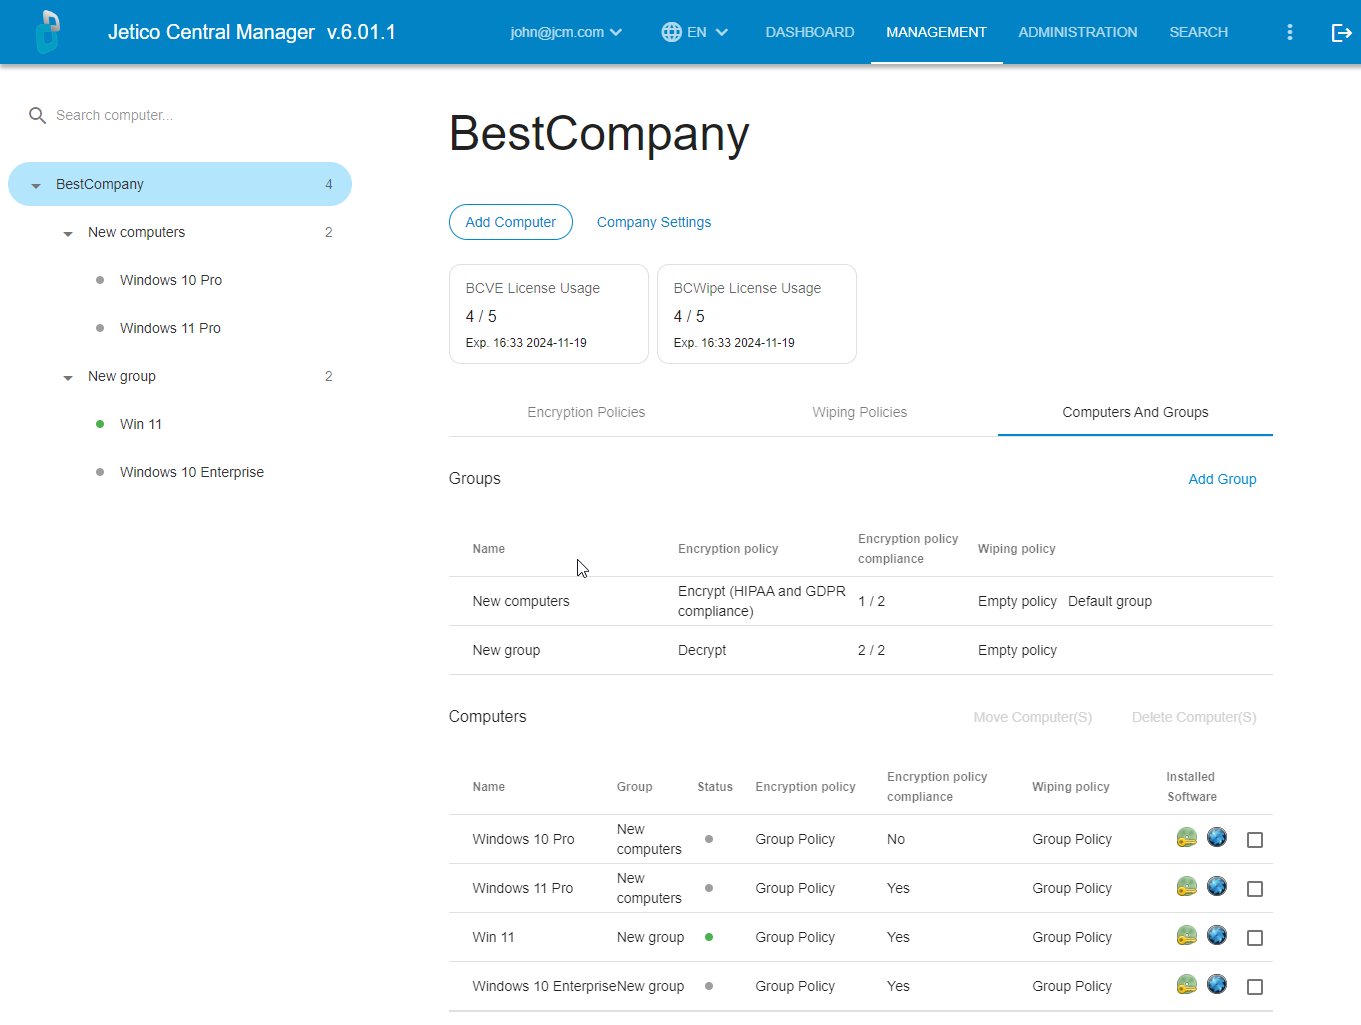The image size is (1361, 1025).
Task: Click 'Encrypt (HIPAA and GDPR compliance)' policy cell
Action: coord(762,601)
